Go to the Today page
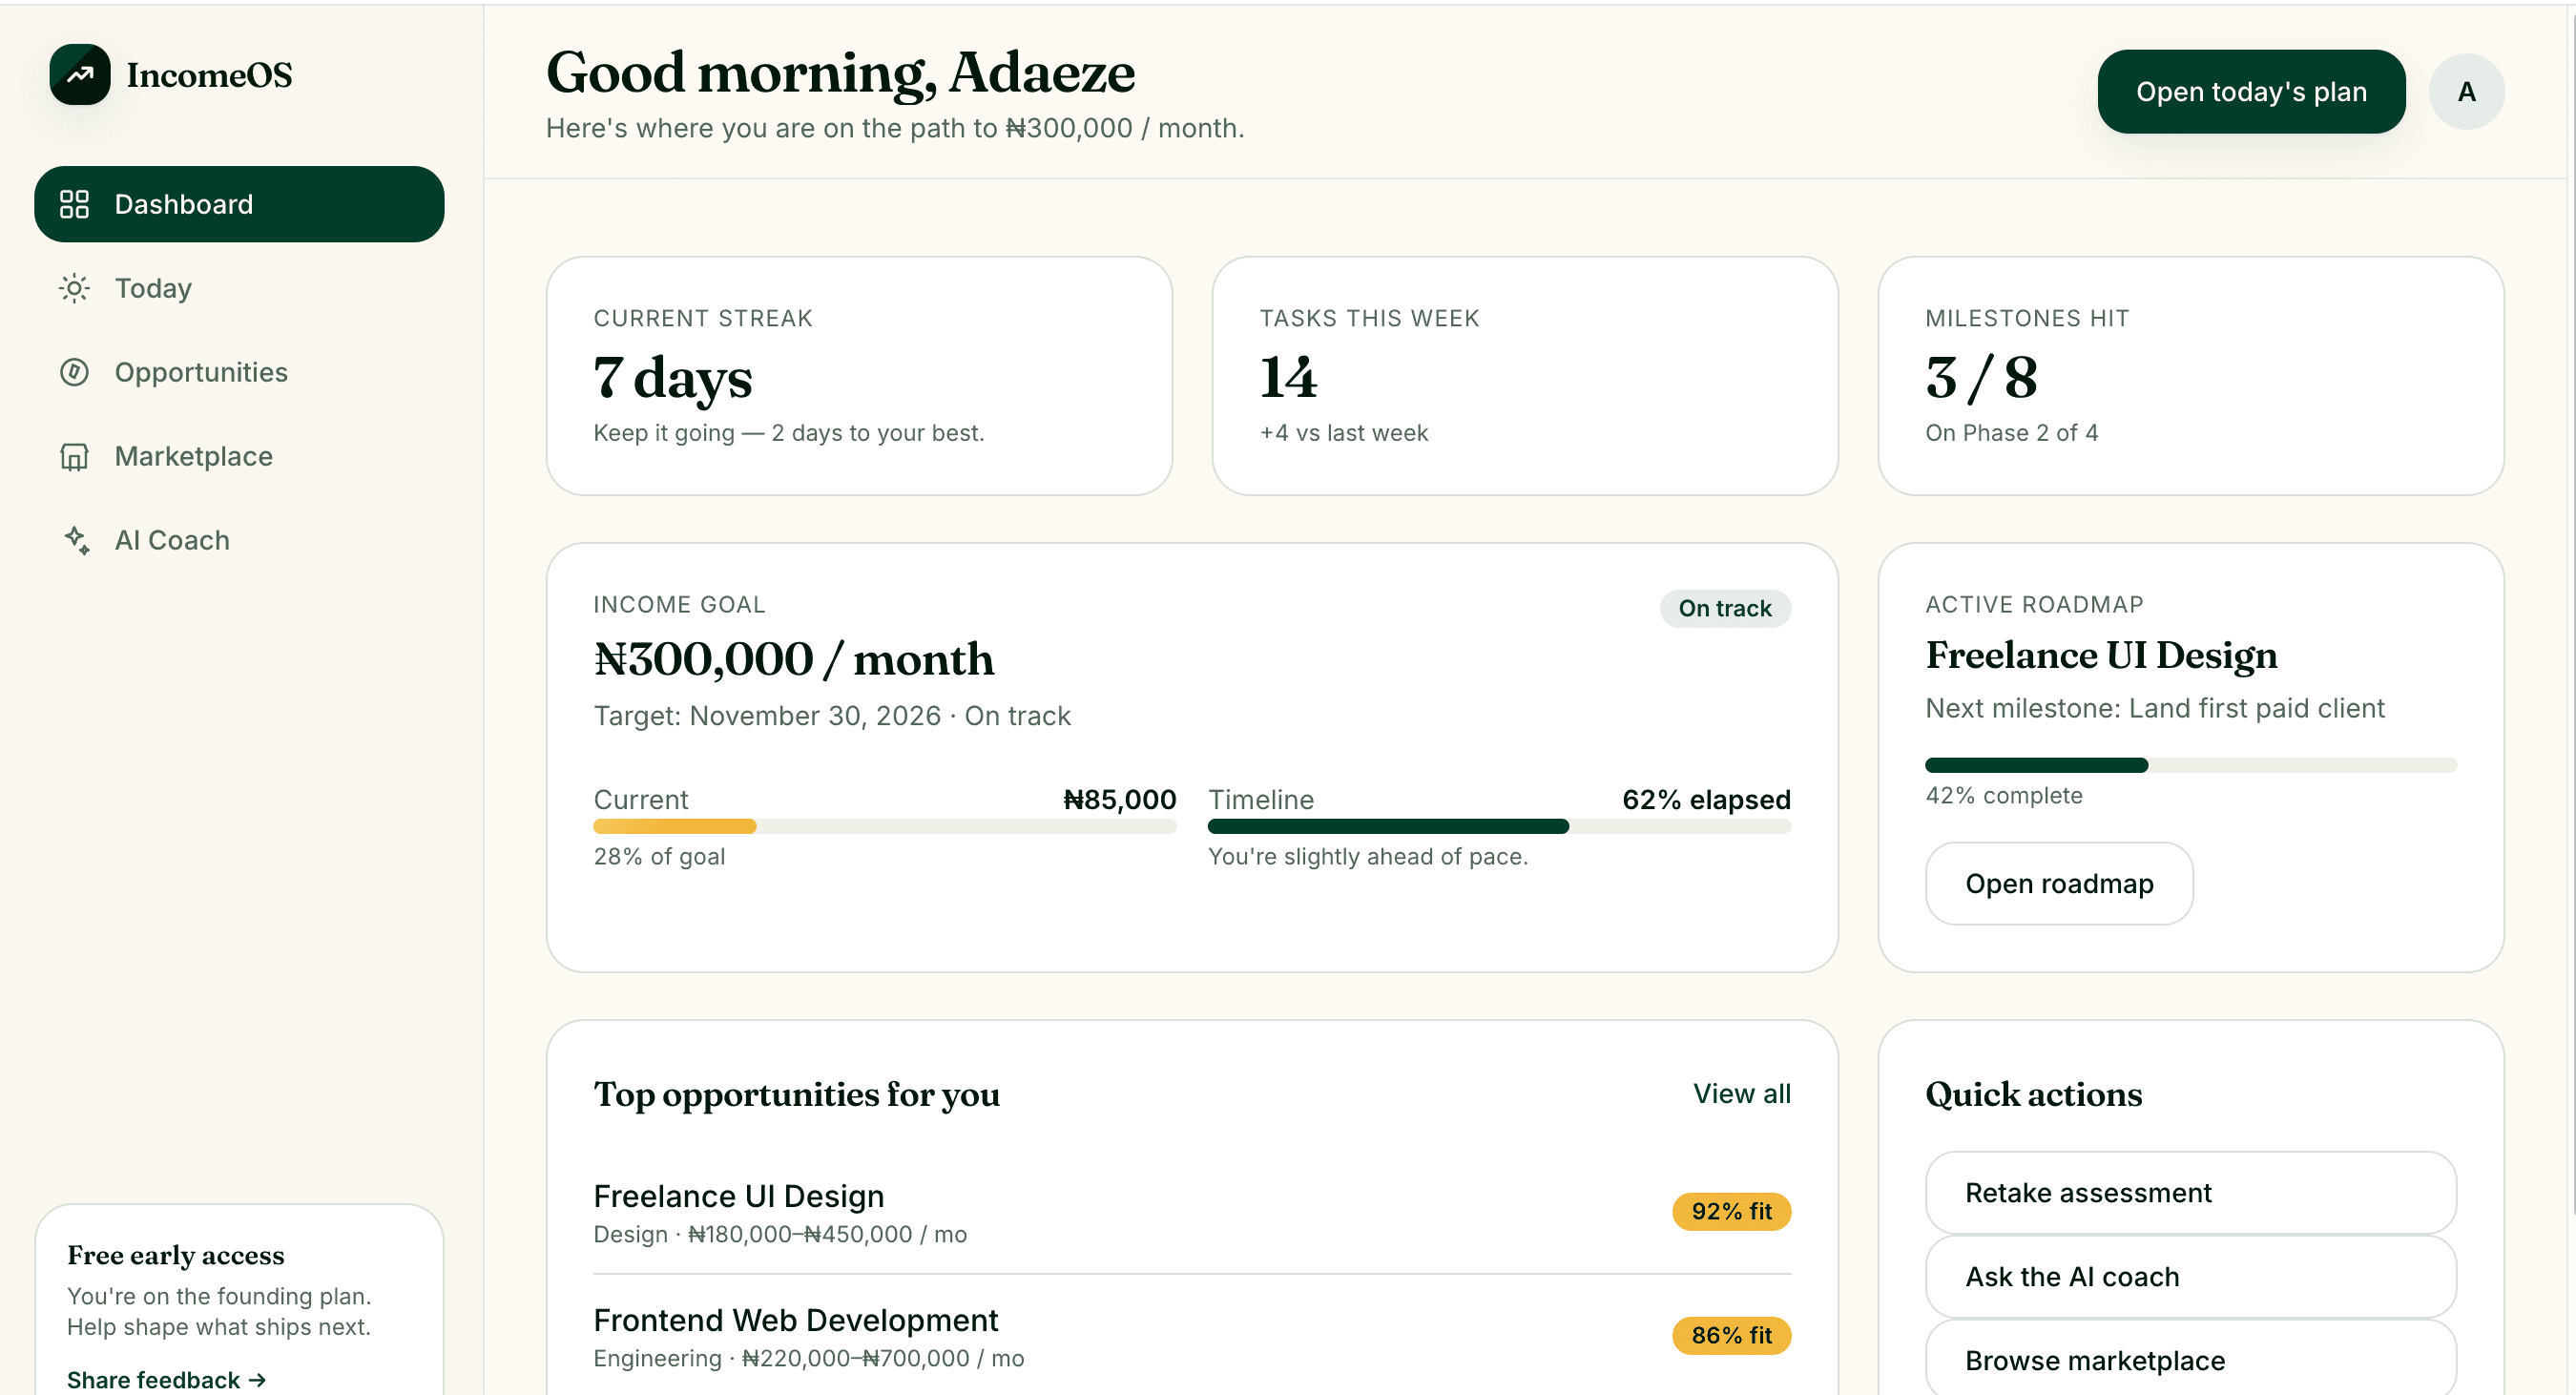This screenshot has width=2576, height=1395. click(x=239, y=288)
